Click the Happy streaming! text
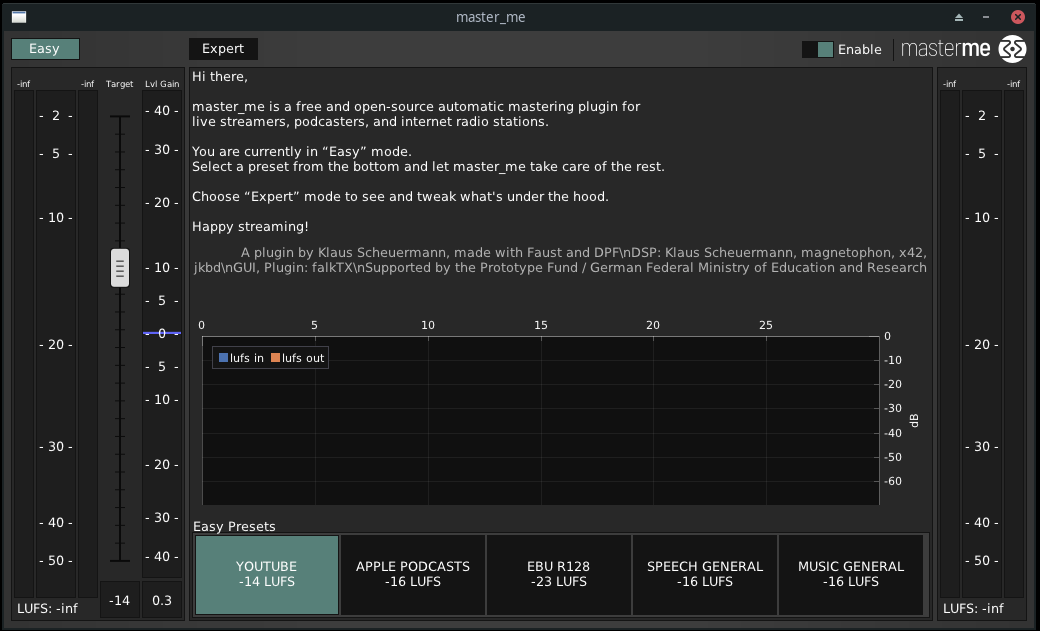 pos(250,227)
